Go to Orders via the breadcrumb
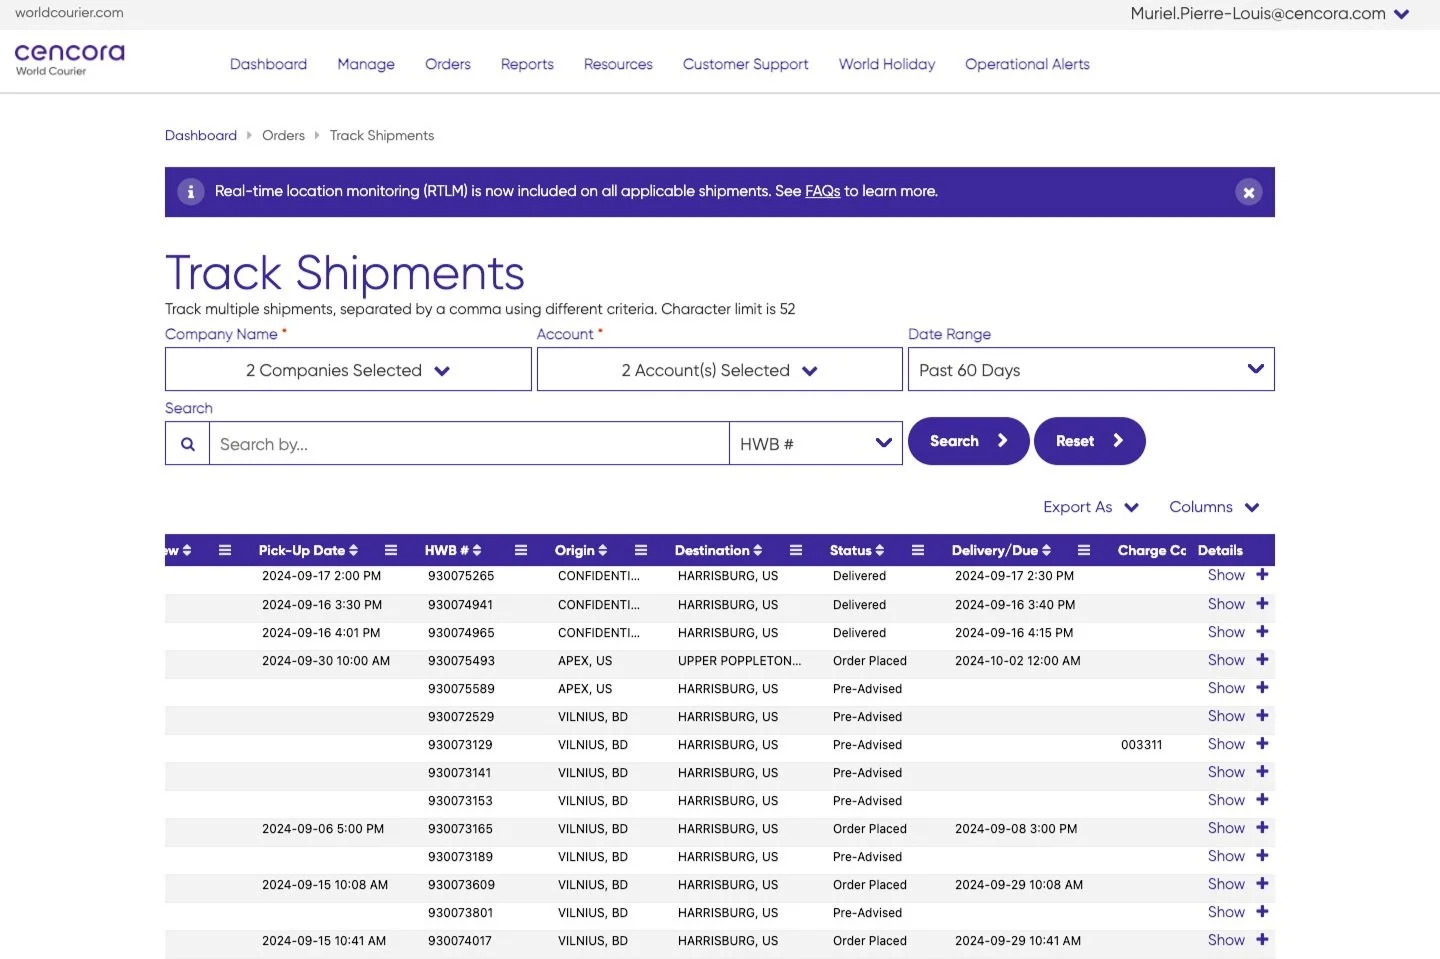The height and width of the screenshot is (959, 1440). [283, 135]
